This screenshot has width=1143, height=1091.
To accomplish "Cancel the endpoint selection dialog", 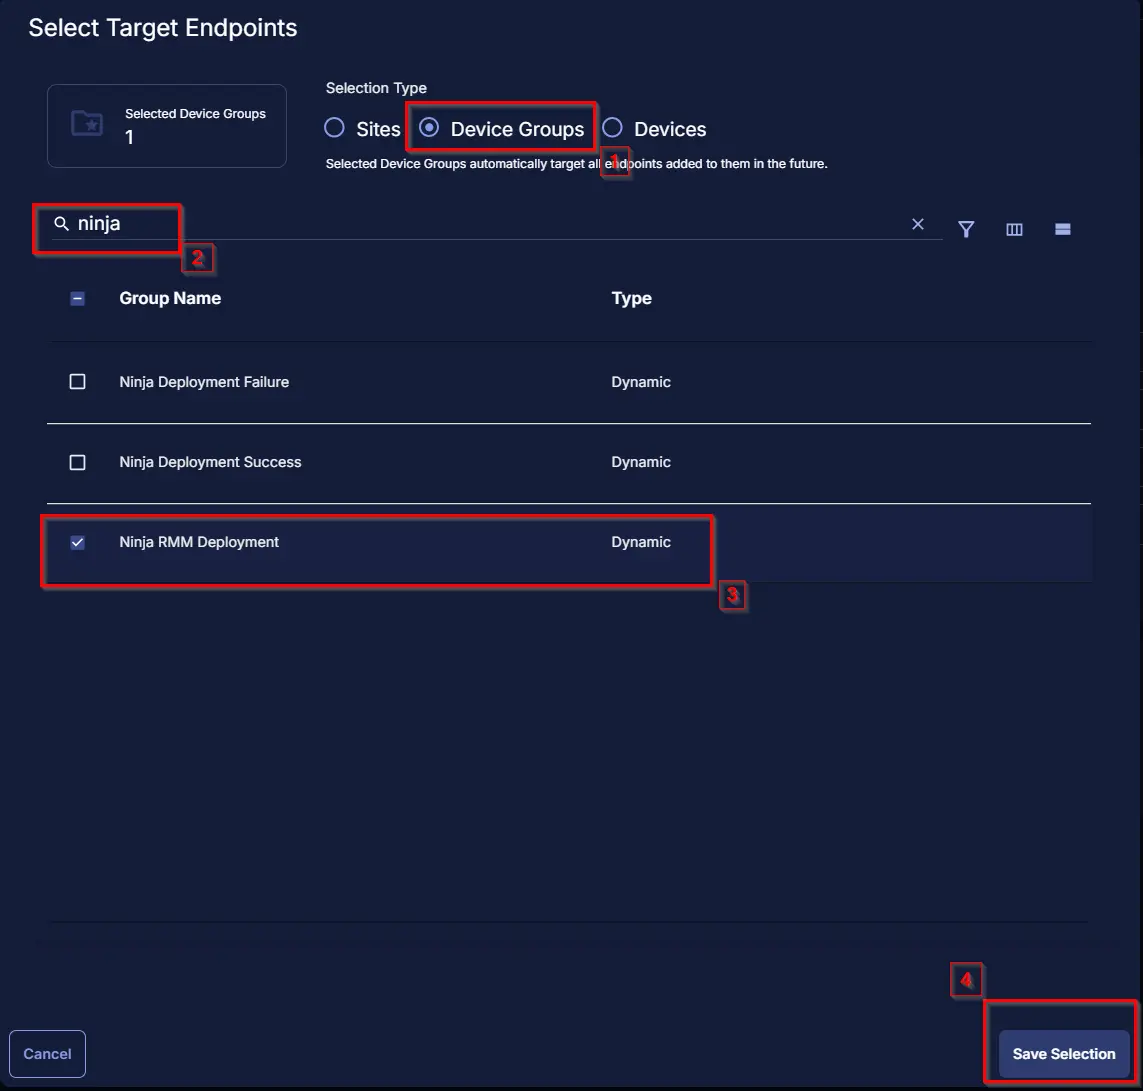I will pyautogui.click(x=47, y=1054).
